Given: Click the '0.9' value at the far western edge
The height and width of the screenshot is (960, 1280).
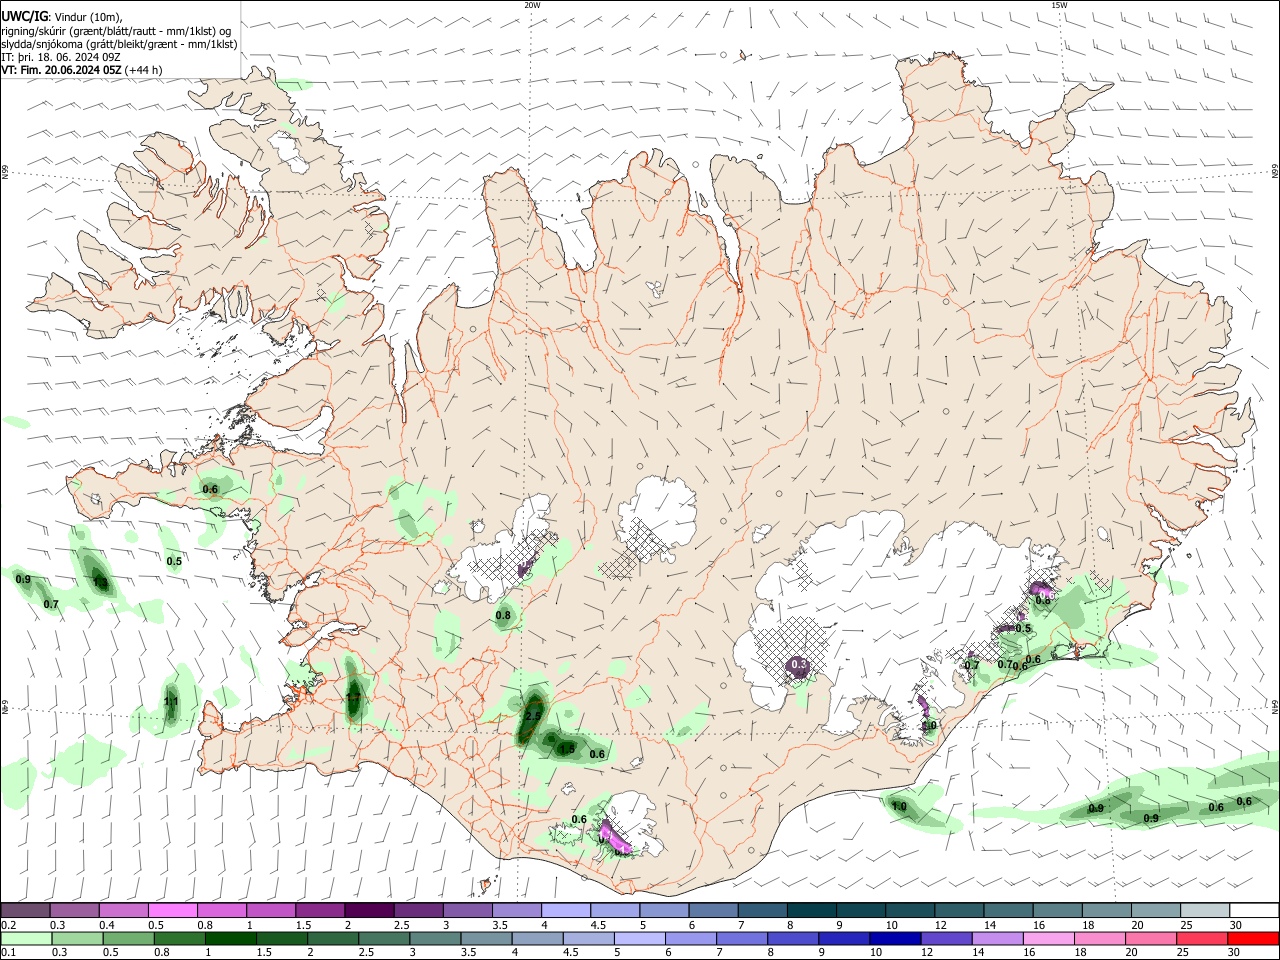Looking at the screenshot, I should pyautogui.click(x=23, y=579).
